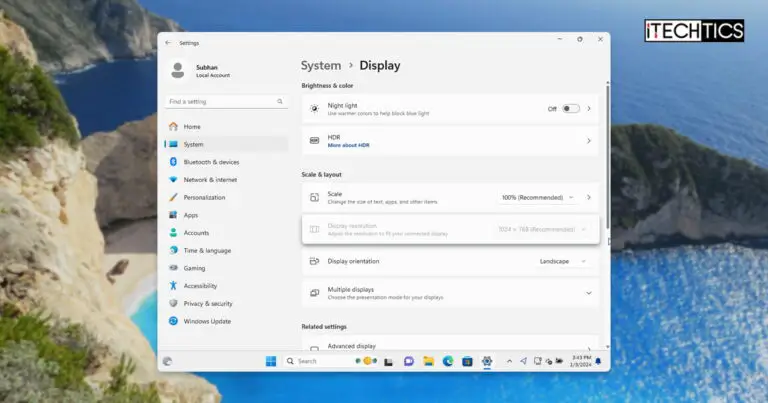Click the Windows Start button on taskbar
The width and height of the screenshot is (768, 403).
point(270,361)
